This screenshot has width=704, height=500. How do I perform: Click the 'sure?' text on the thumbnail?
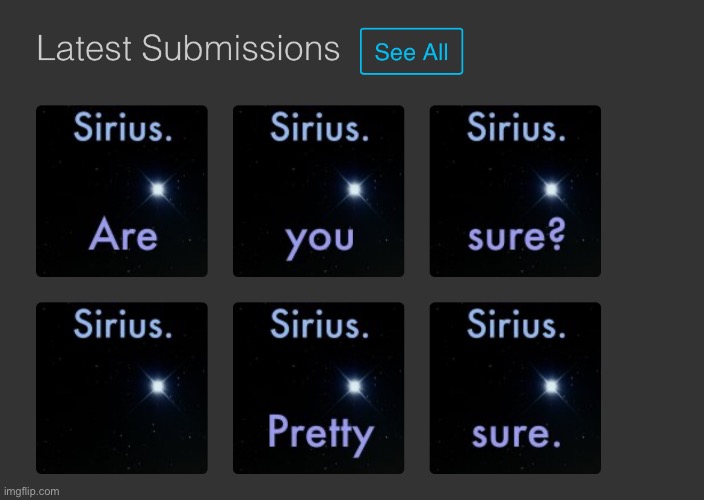[516, 235]
